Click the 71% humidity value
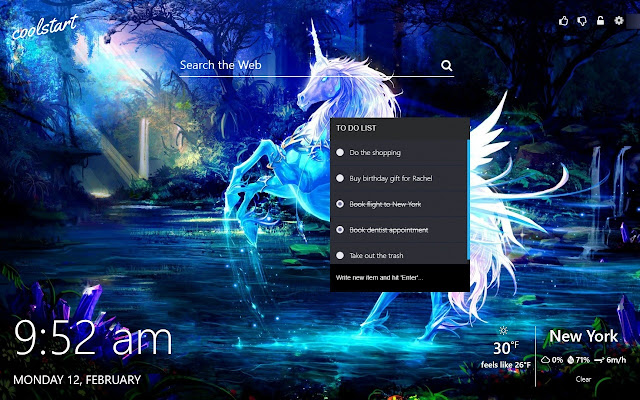Image resolution: width=640 pixels, height=400 pixels. tap(583, 360)
